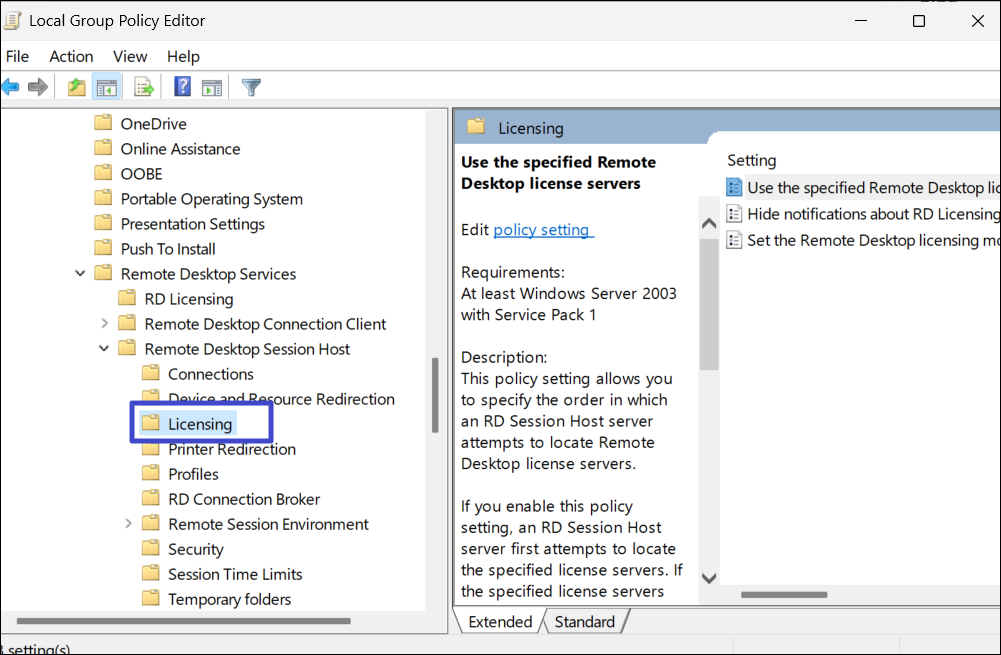This screenshot has height=655, width=1001.
Task: Click the Forward arrow toolbar icon
Action: tap(38, 88)
